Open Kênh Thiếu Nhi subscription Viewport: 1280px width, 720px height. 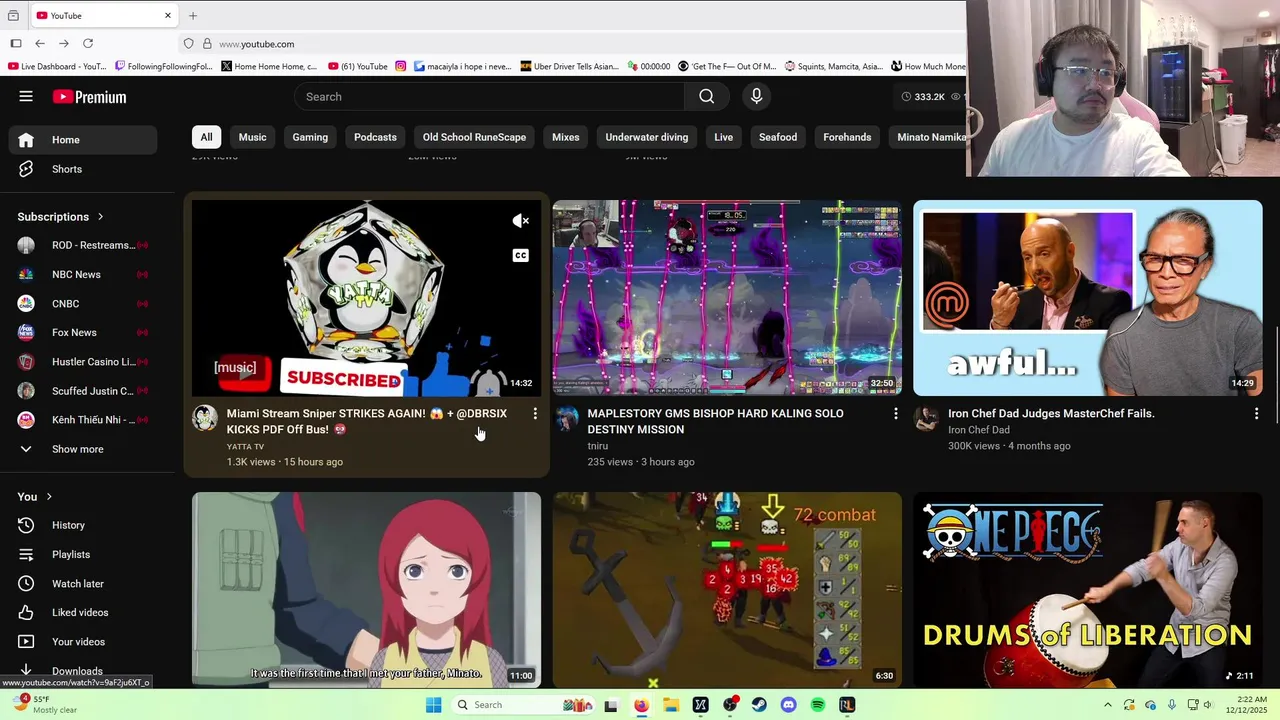(82, 420)
